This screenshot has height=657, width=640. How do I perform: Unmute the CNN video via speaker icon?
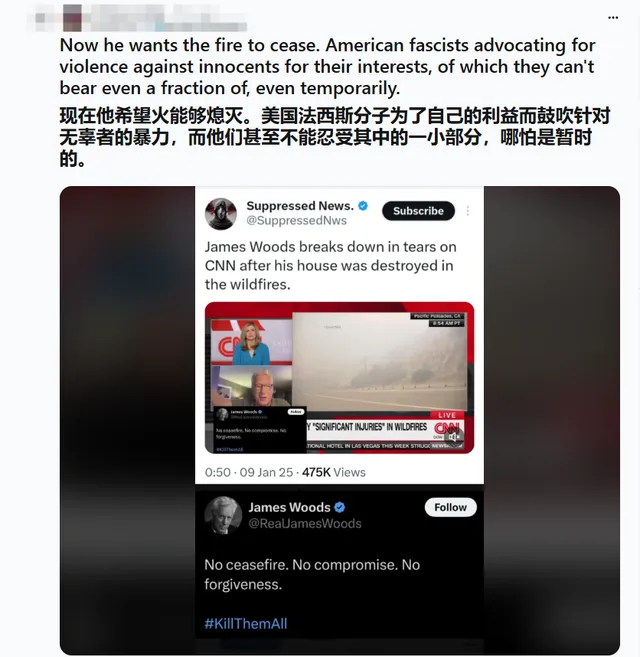[455, 437]
